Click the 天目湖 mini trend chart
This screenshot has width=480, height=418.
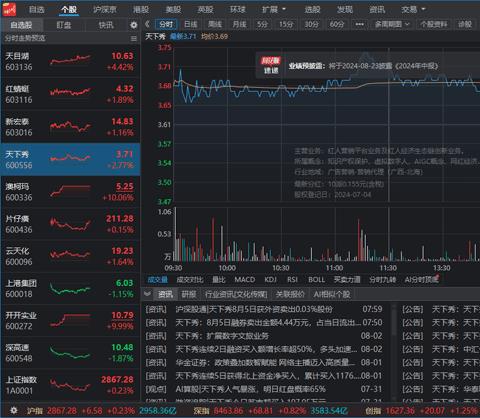click(70, 60)
